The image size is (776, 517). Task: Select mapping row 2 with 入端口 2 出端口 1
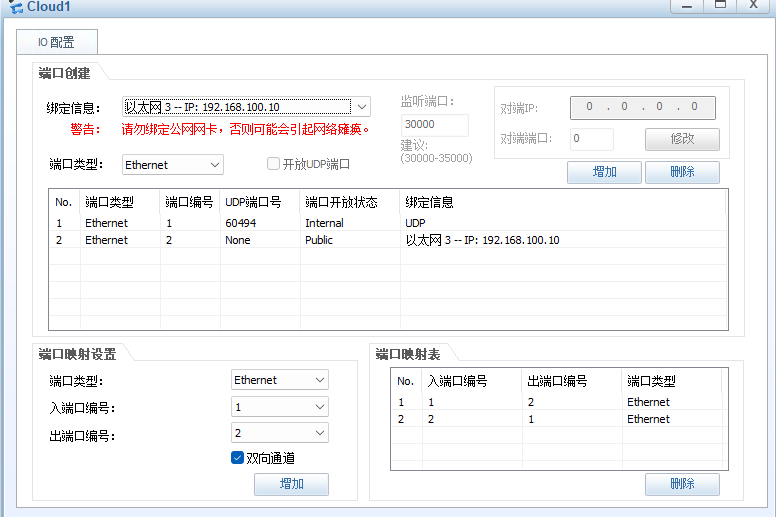[x=559, y=419]
